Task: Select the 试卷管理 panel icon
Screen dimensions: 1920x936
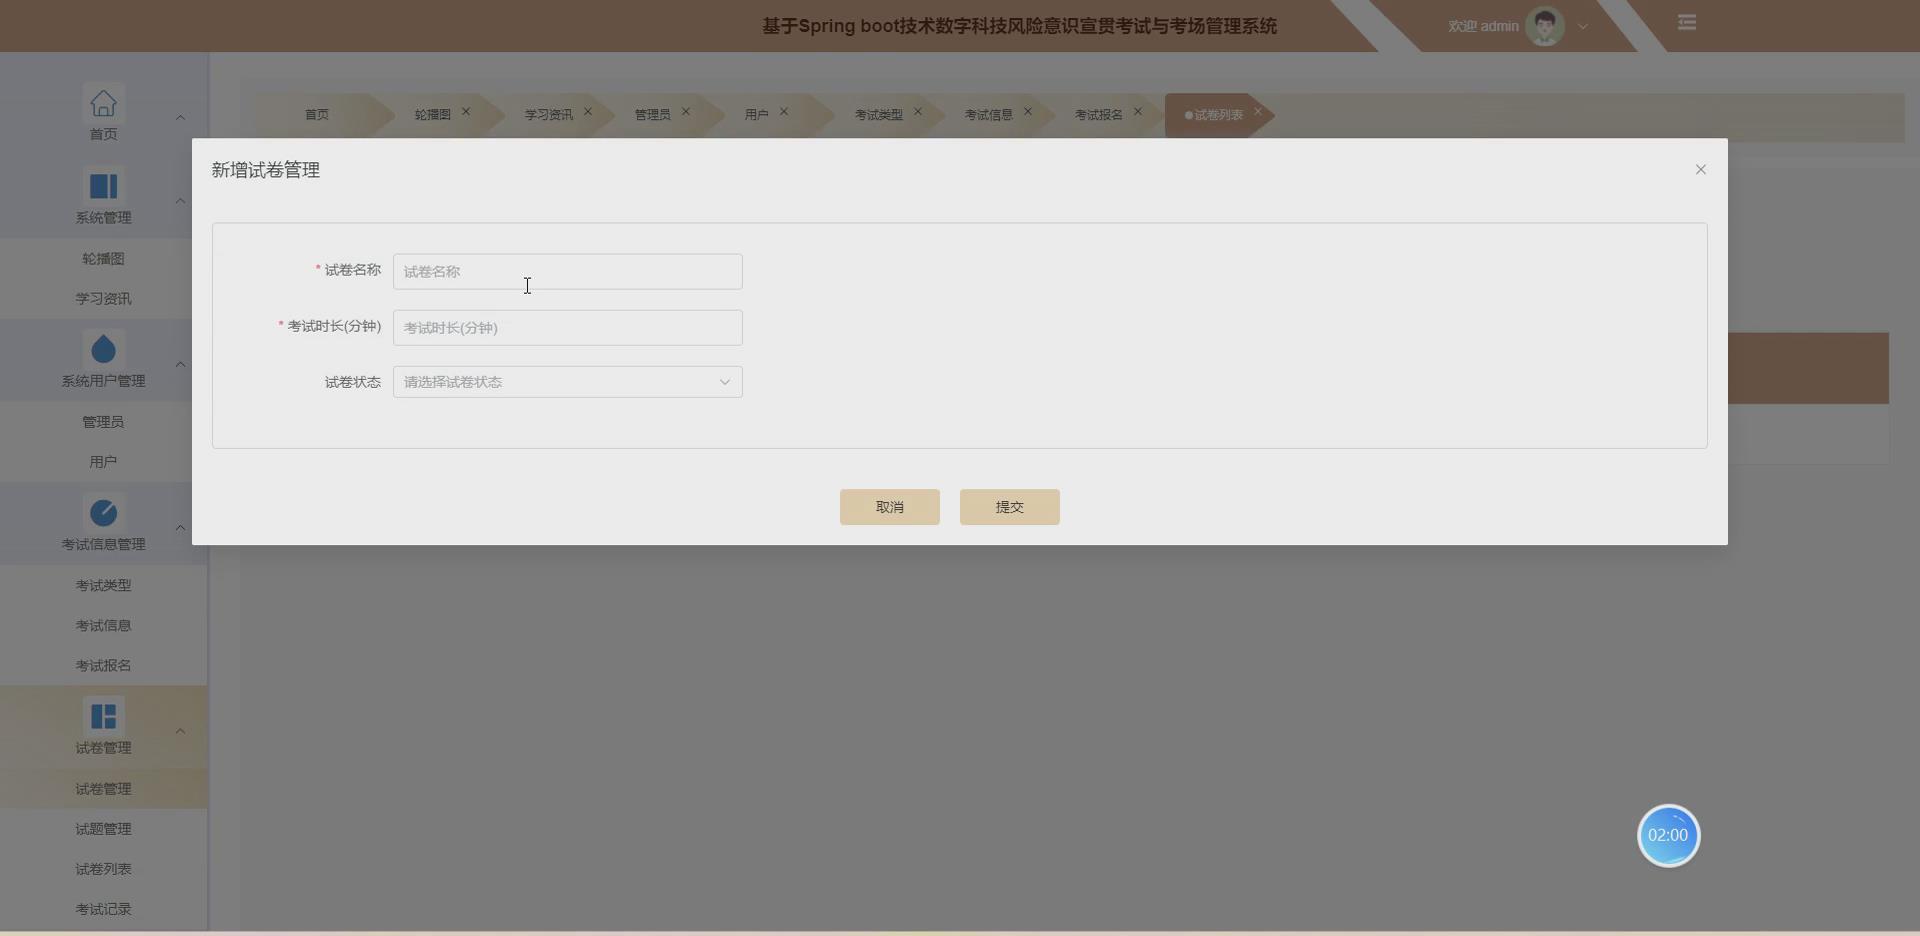Action: [103, 715]
